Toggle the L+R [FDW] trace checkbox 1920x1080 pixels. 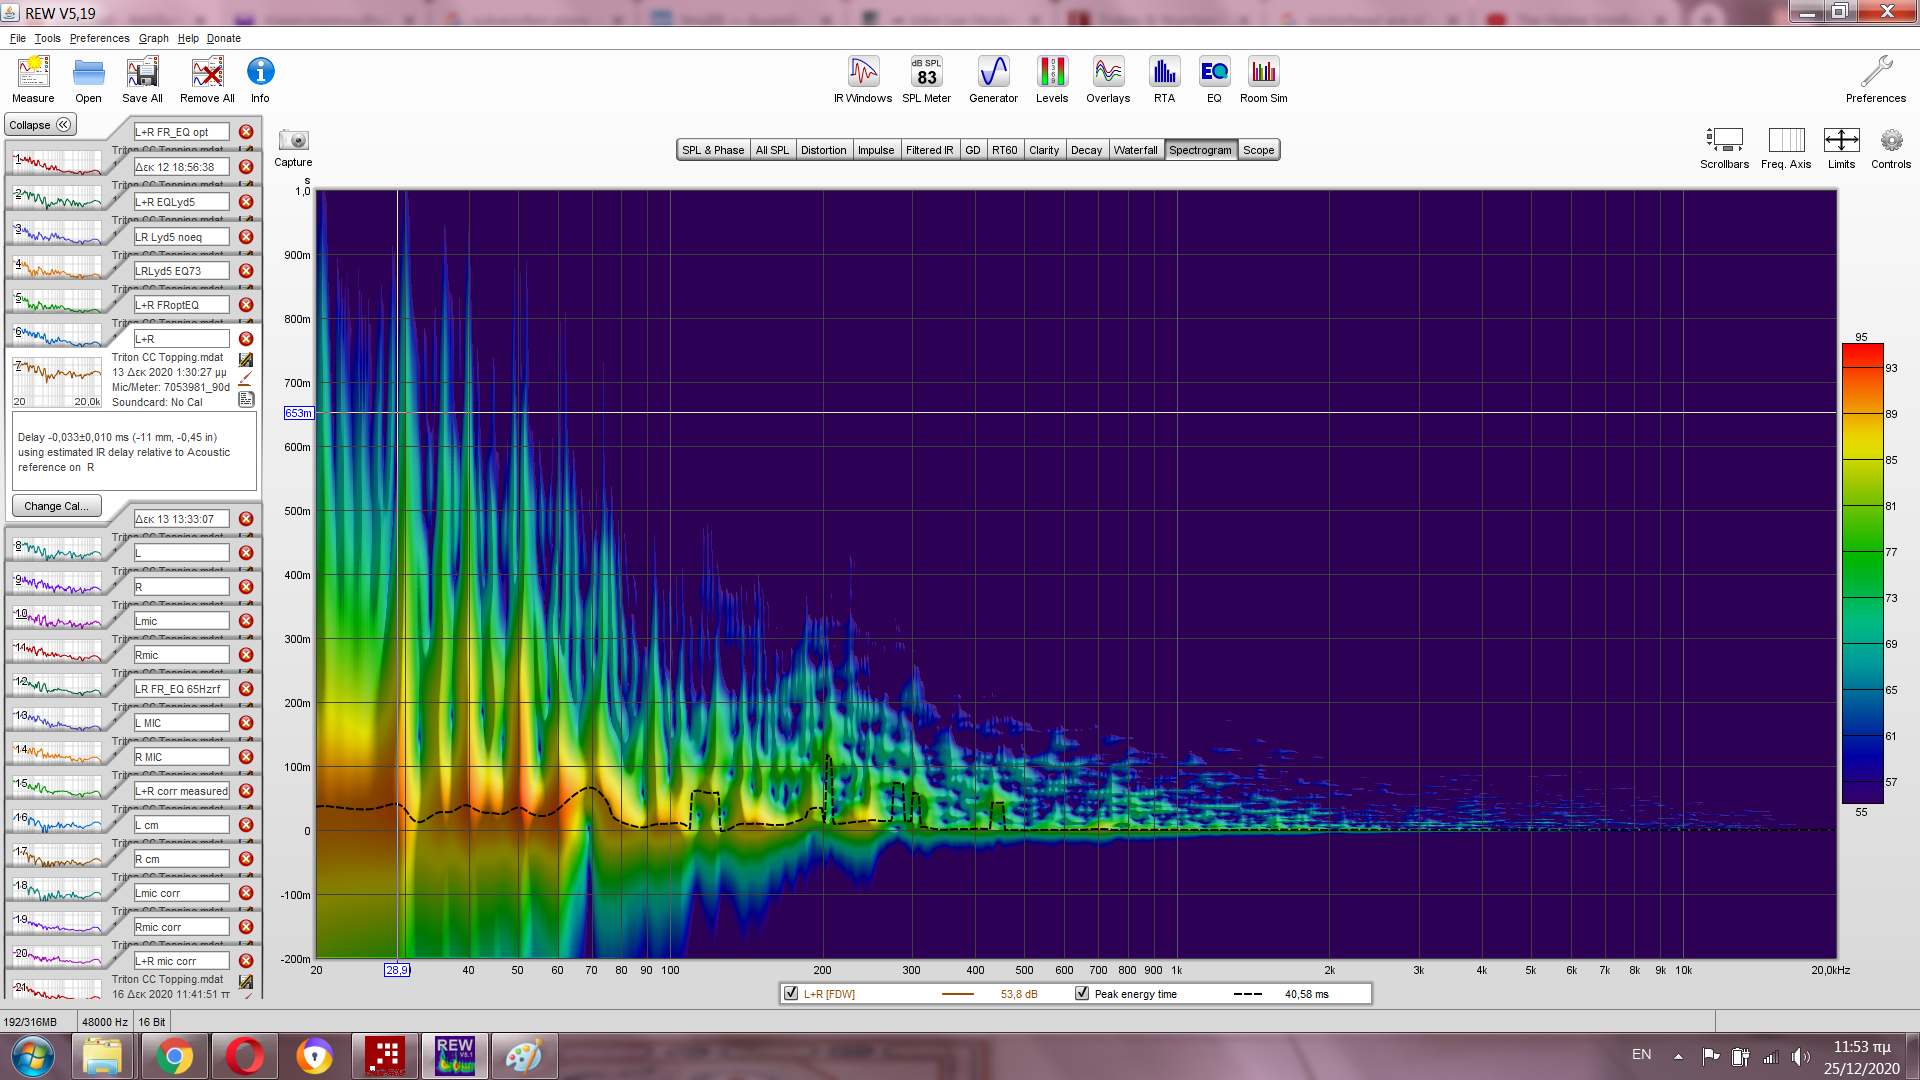click(x=791, y=994)
